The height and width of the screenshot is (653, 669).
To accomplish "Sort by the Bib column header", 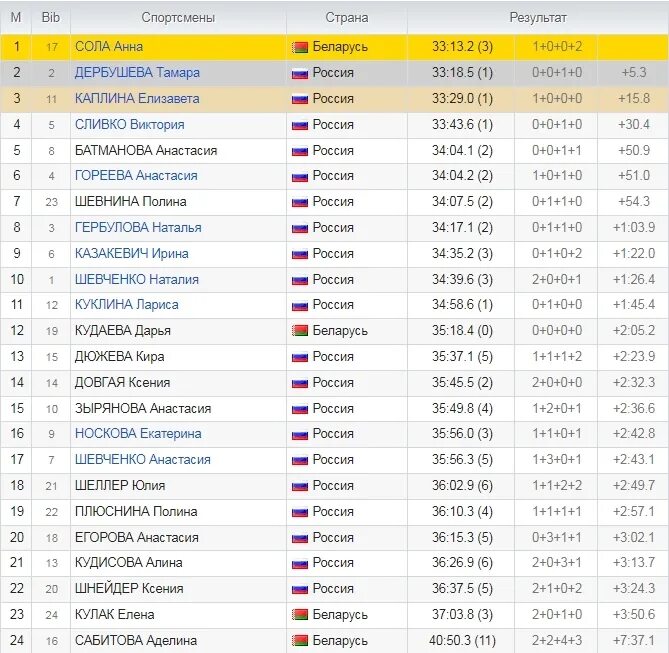I will click(x=50, y=17).
